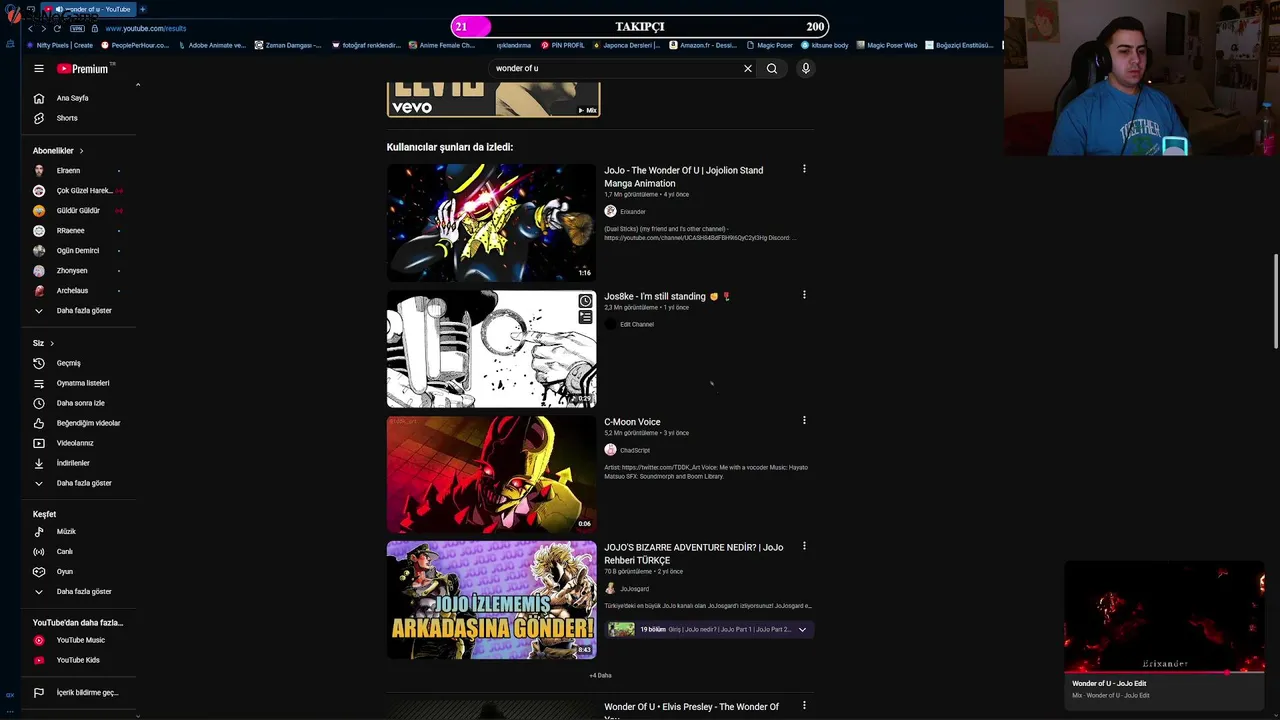Expand the 19 bölüm chapters dropdown

[x=802, y=630]
